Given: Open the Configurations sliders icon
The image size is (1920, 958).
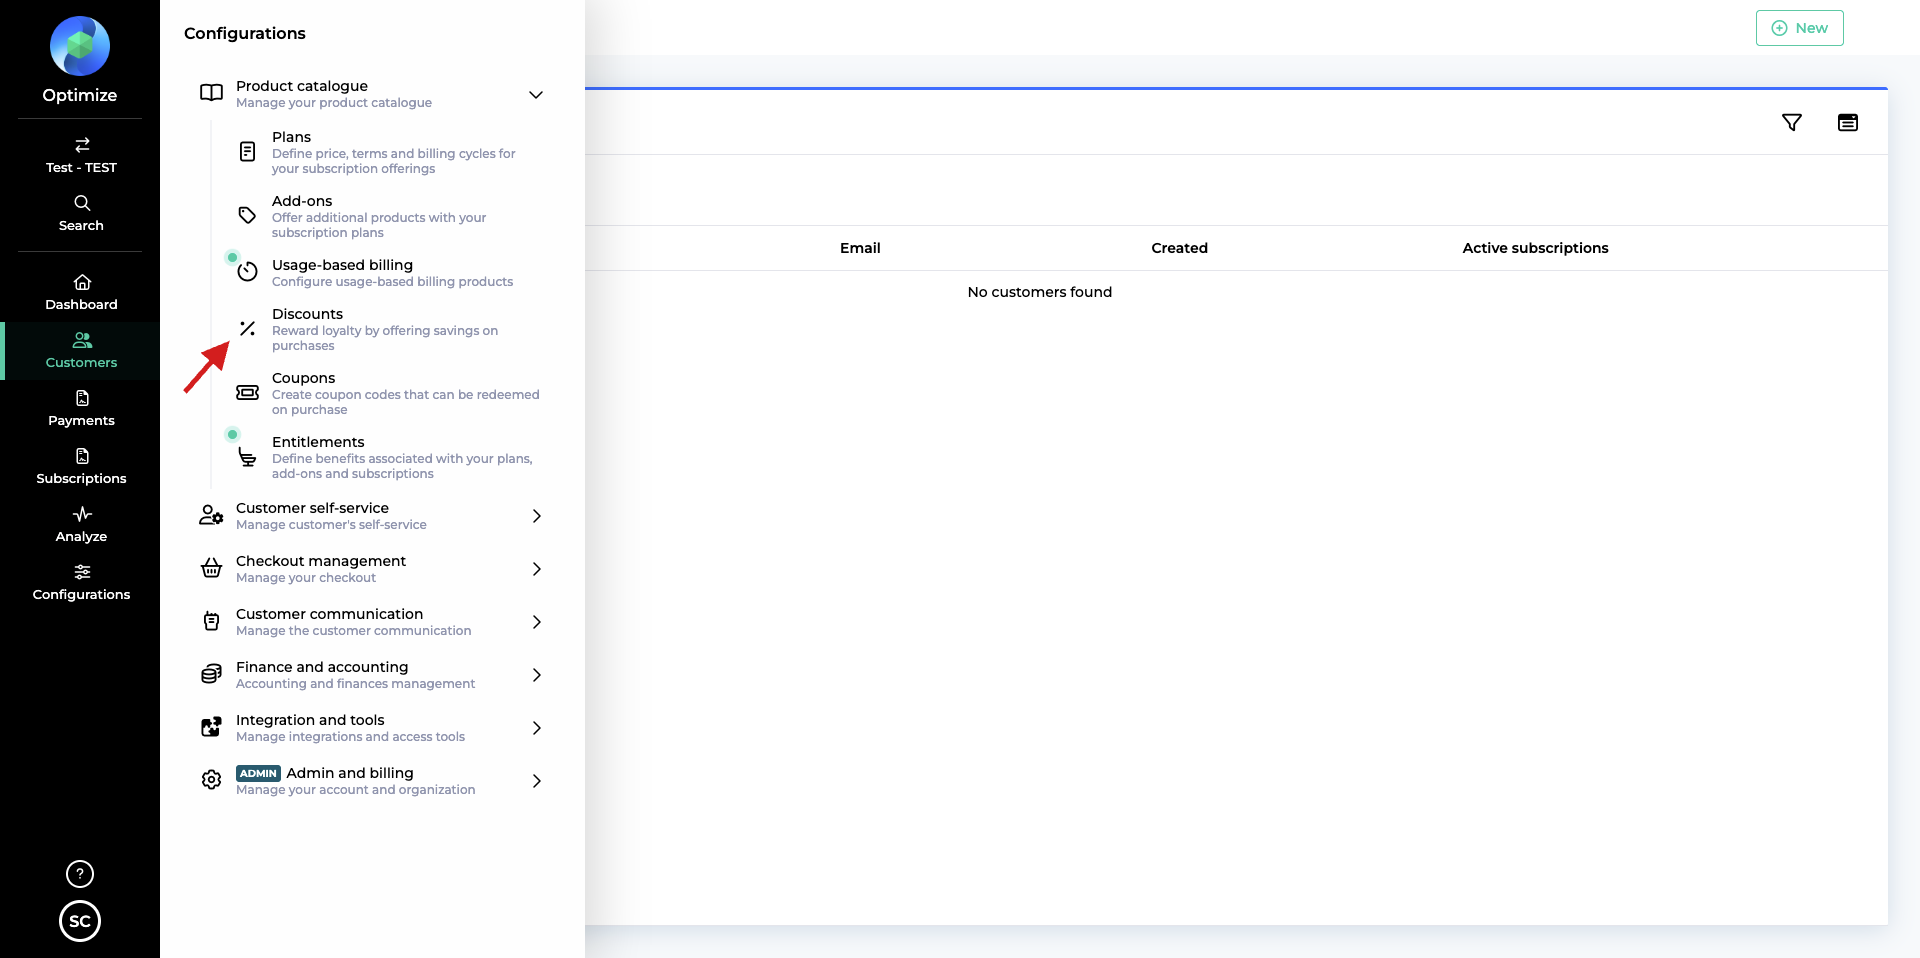Looking at the screenshot, I should click(82, 572).
